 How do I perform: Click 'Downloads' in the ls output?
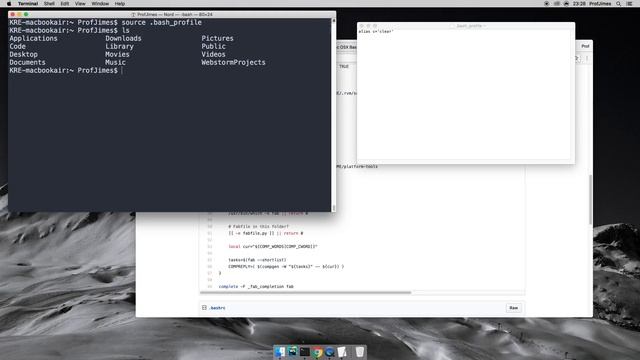pos(123,38)
